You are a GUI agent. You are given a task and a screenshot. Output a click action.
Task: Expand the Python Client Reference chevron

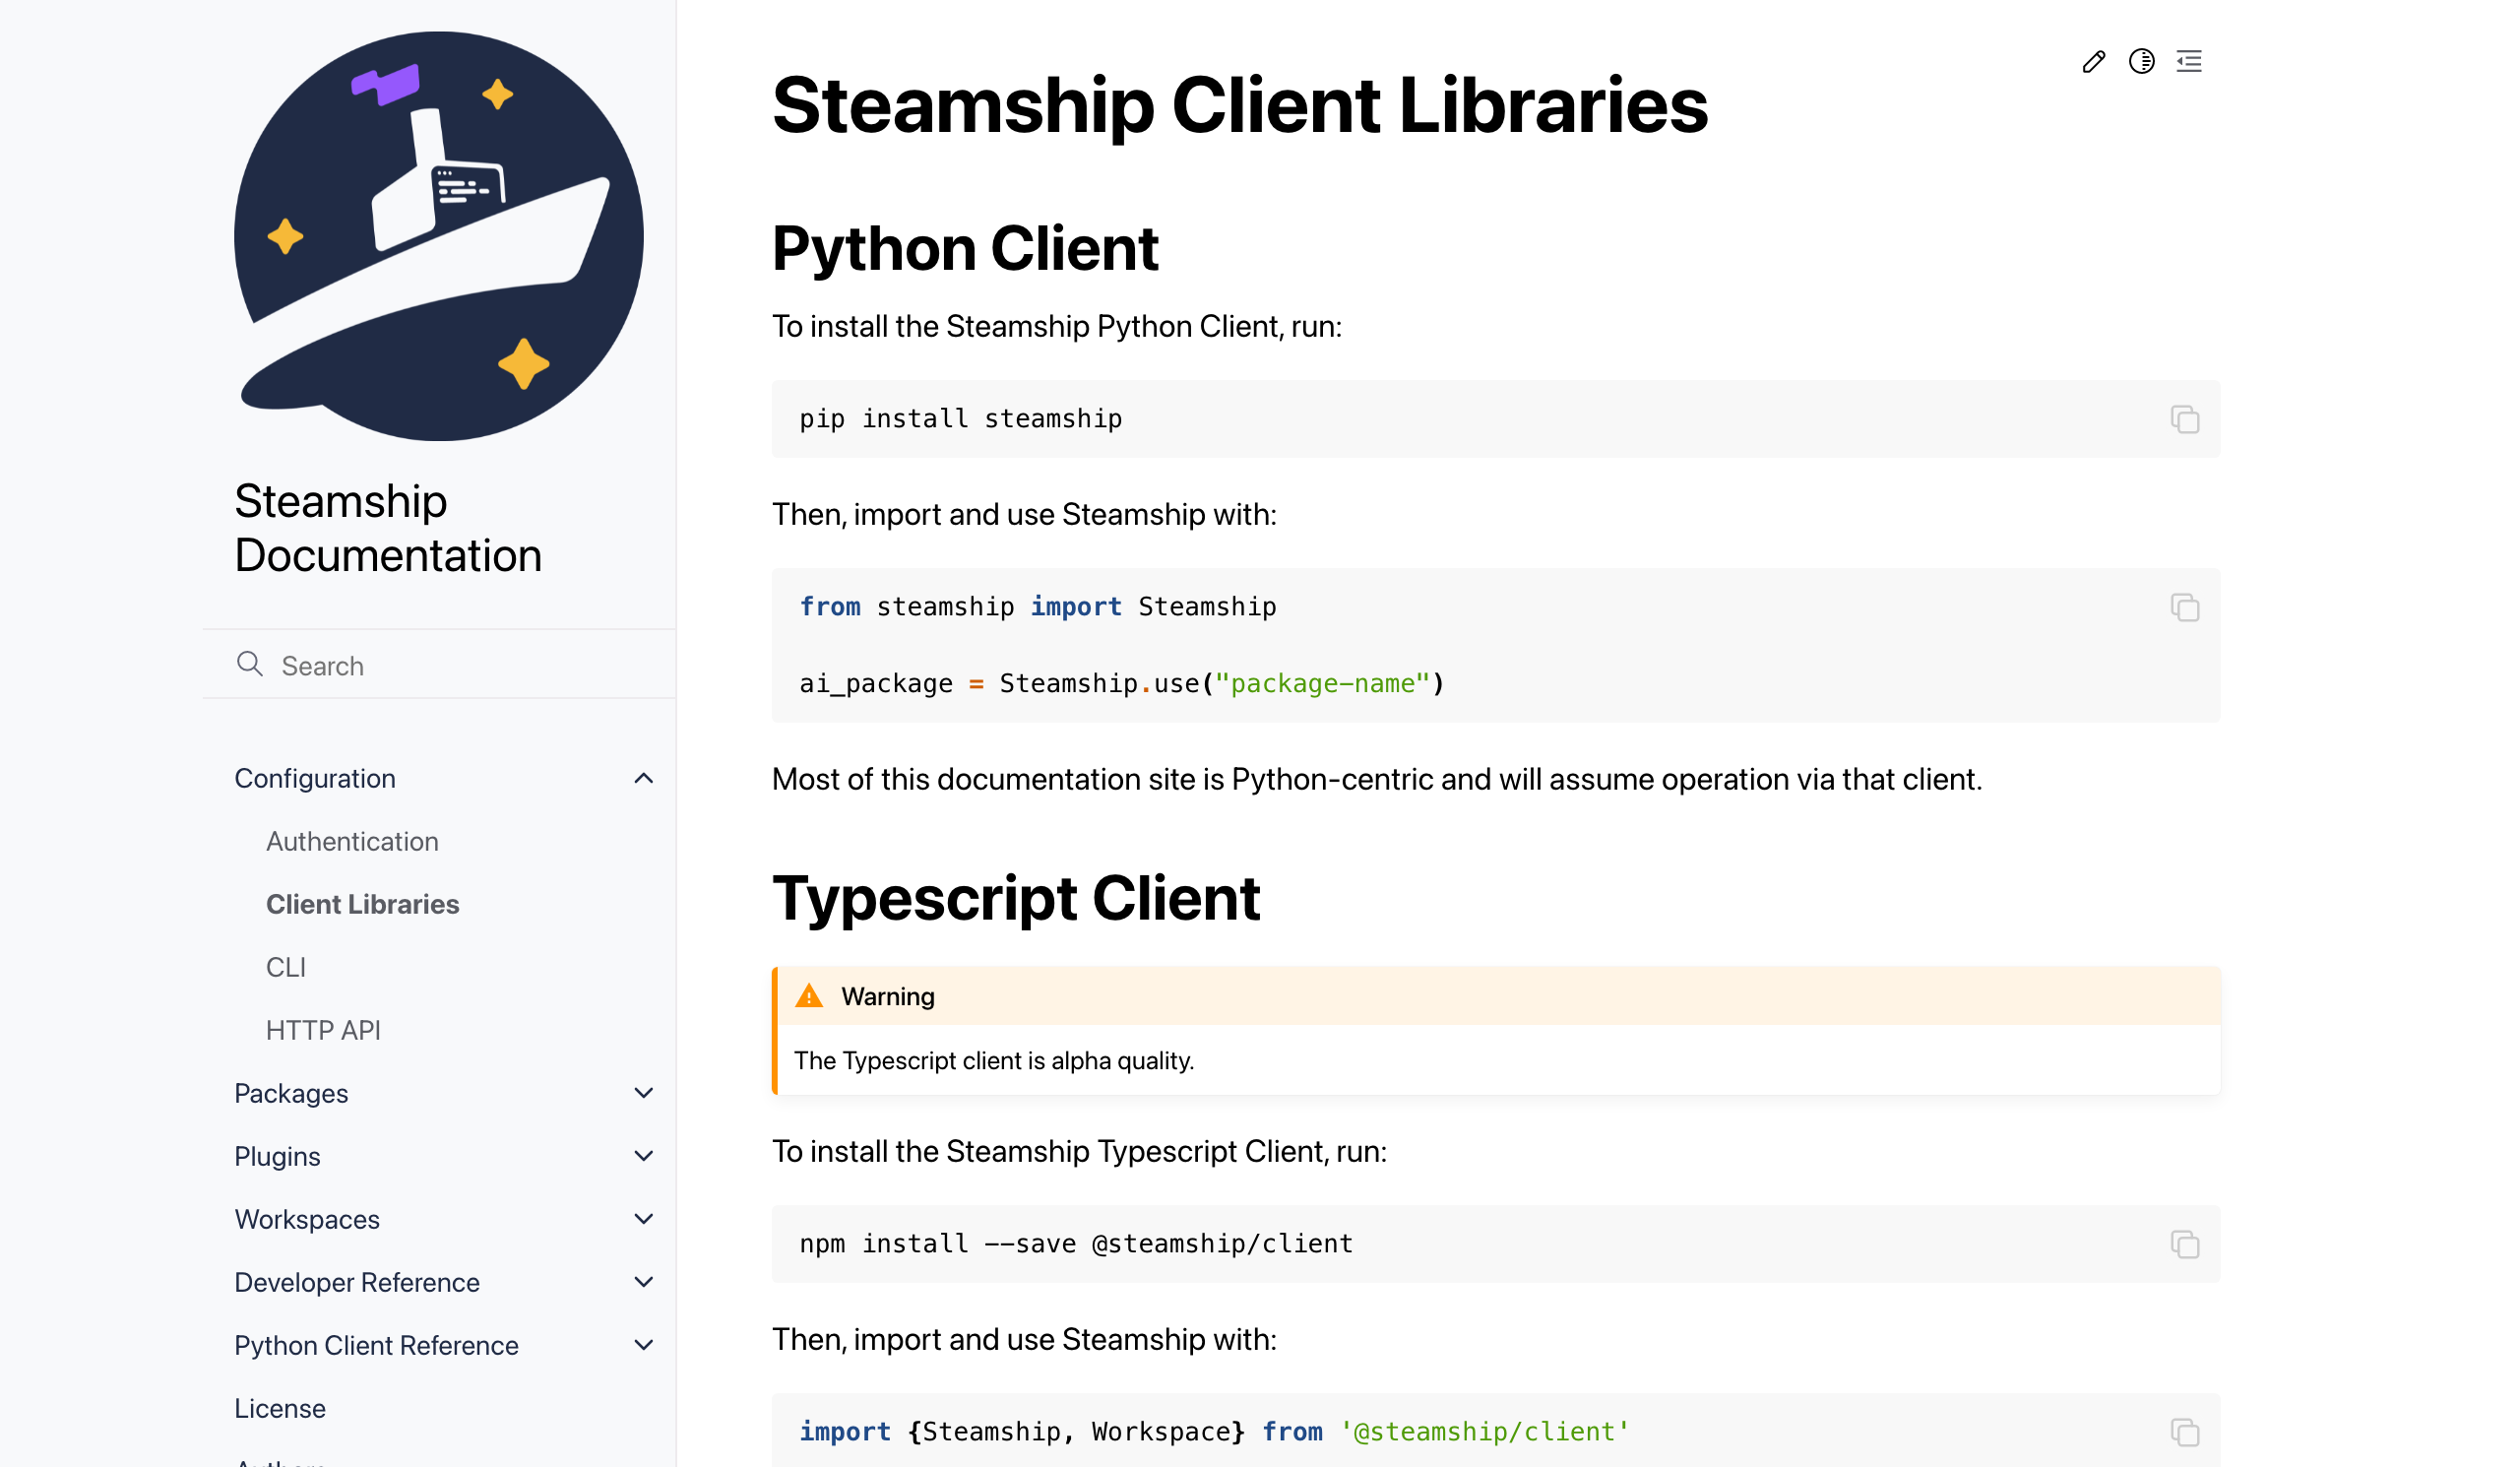[x=644, y=1345]
